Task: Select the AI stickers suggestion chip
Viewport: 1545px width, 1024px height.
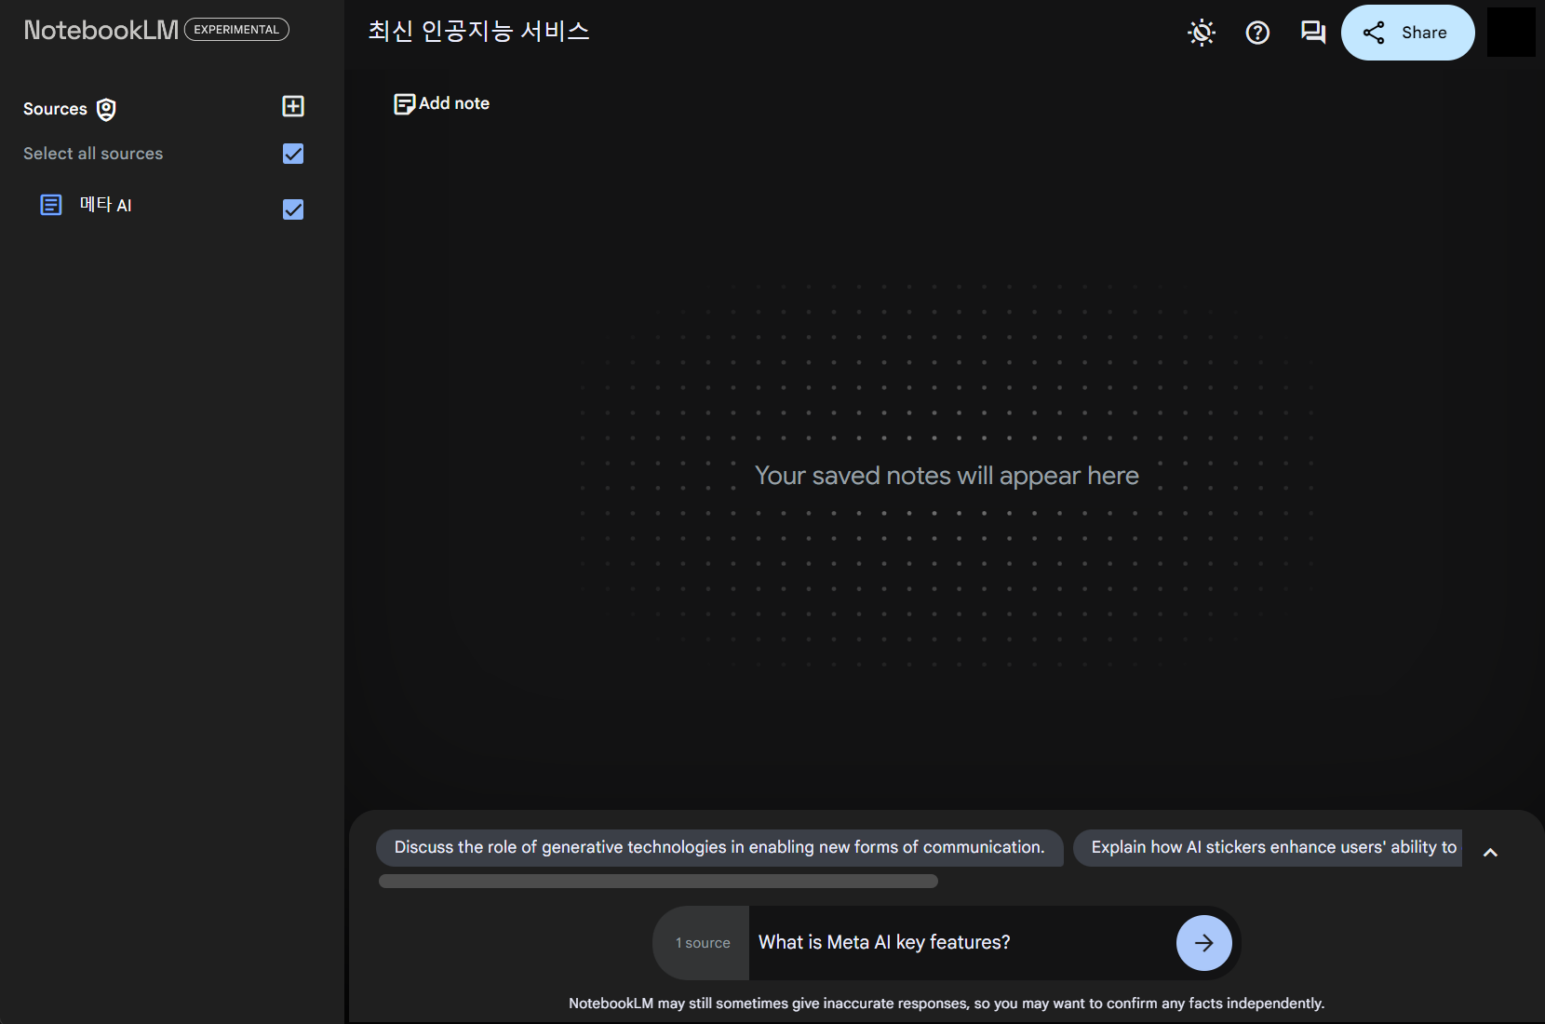Action: 1268,847
